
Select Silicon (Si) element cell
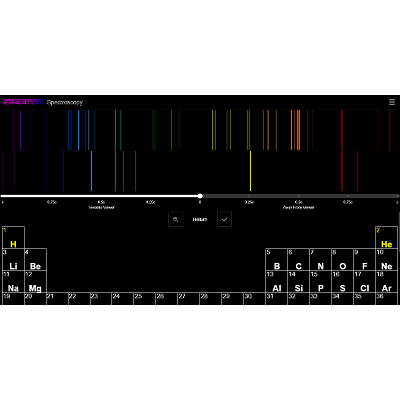(298, 281)
